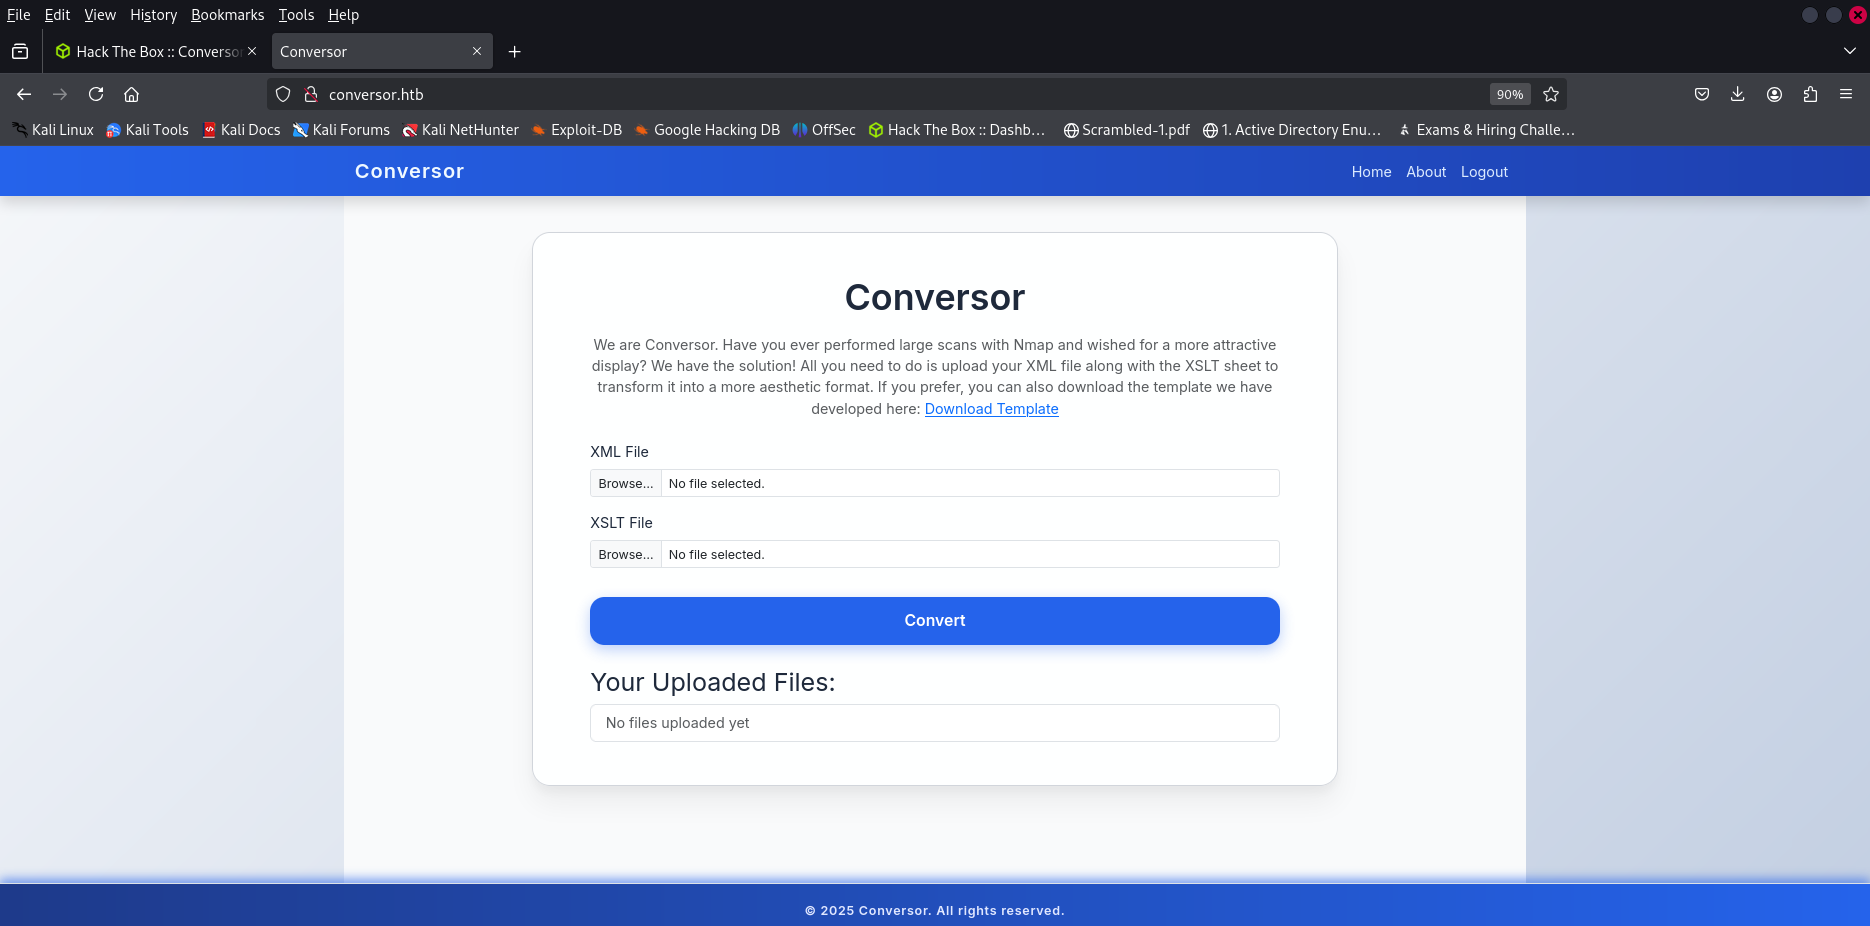Viewport: 1870px width, 926px height.
Task: Open the Bookmarks menu
Action: pos(227,15)
